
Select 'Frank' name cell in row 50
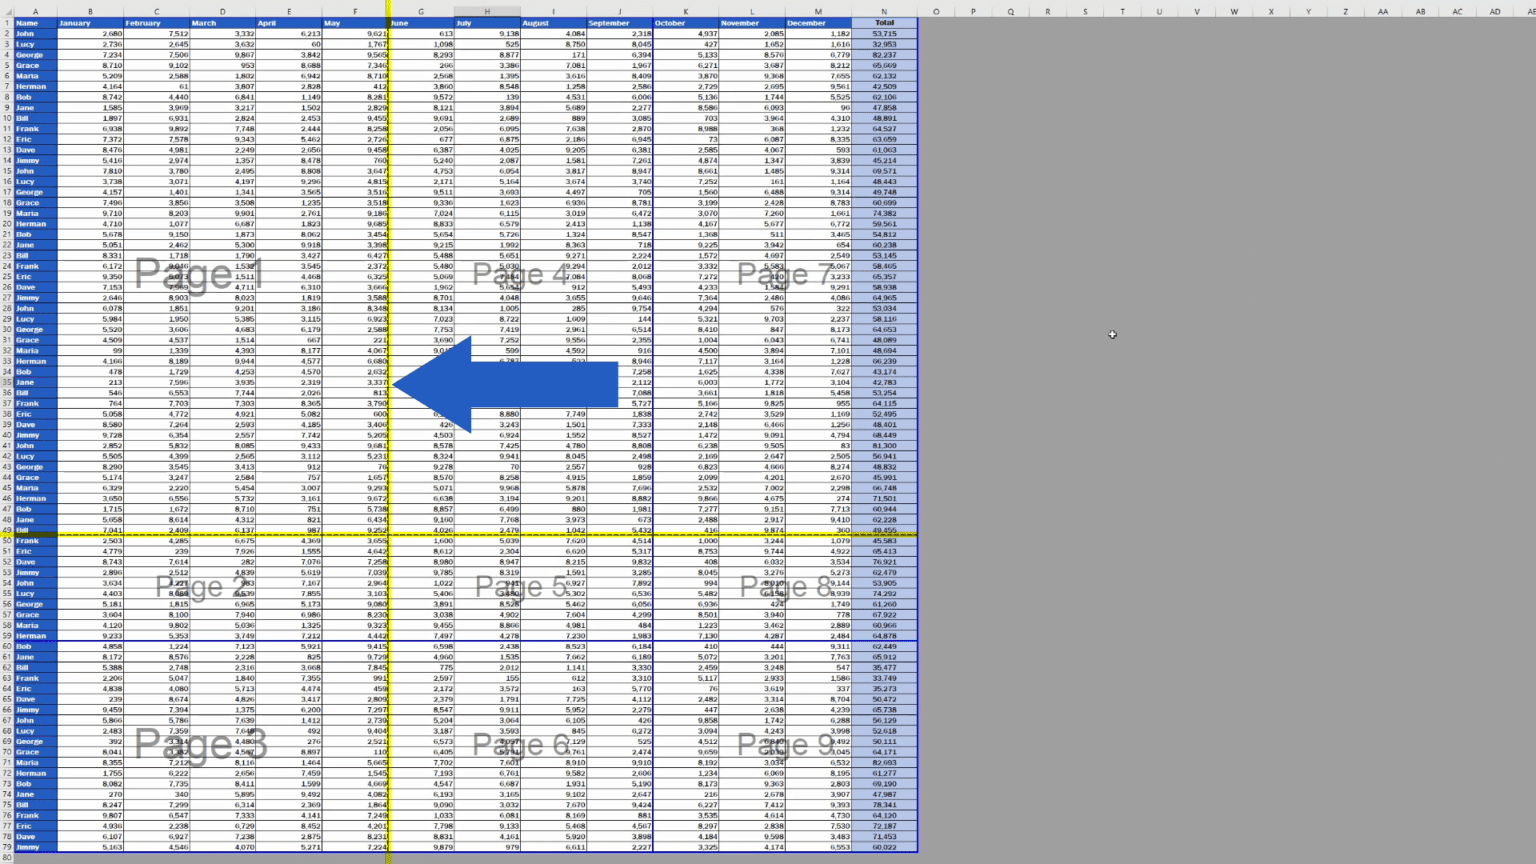pos(35,541)
